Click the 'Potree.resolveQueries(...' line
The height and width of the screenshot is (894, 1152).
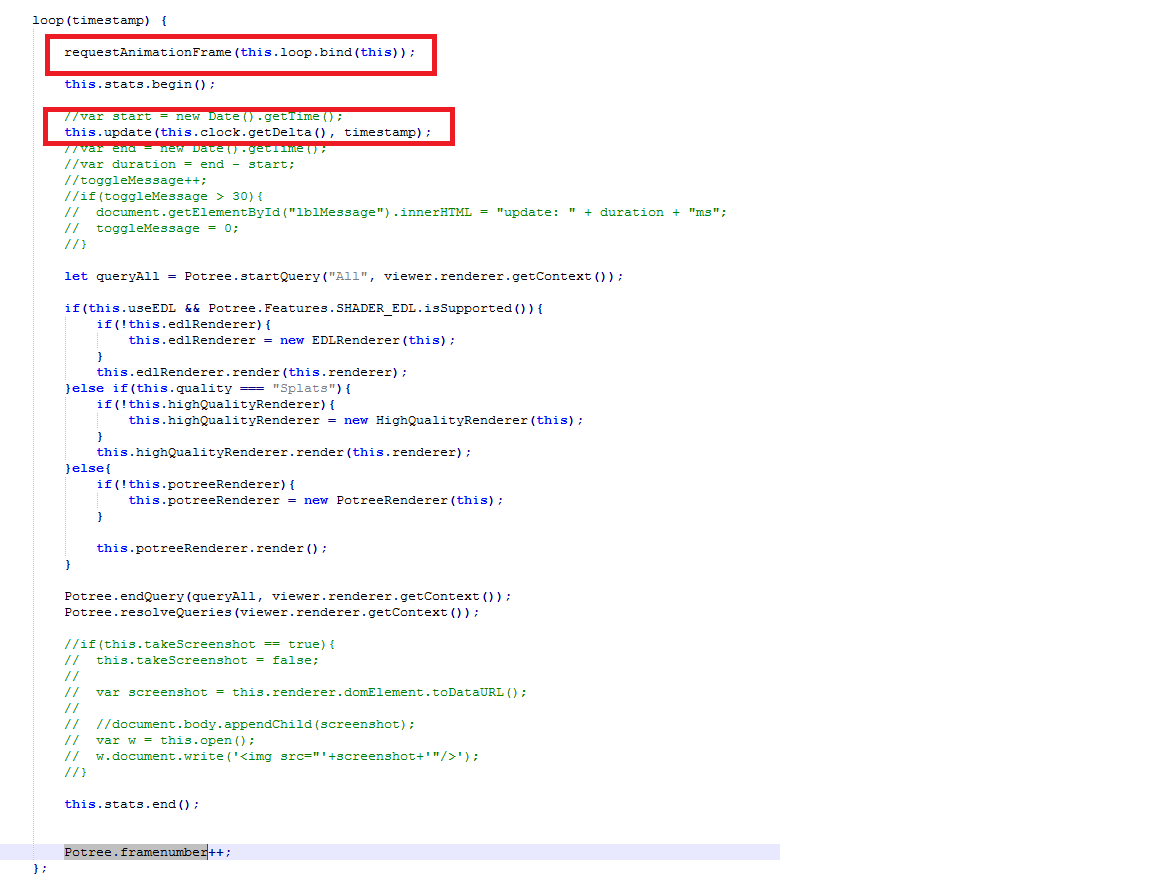(x=272, y=613)
